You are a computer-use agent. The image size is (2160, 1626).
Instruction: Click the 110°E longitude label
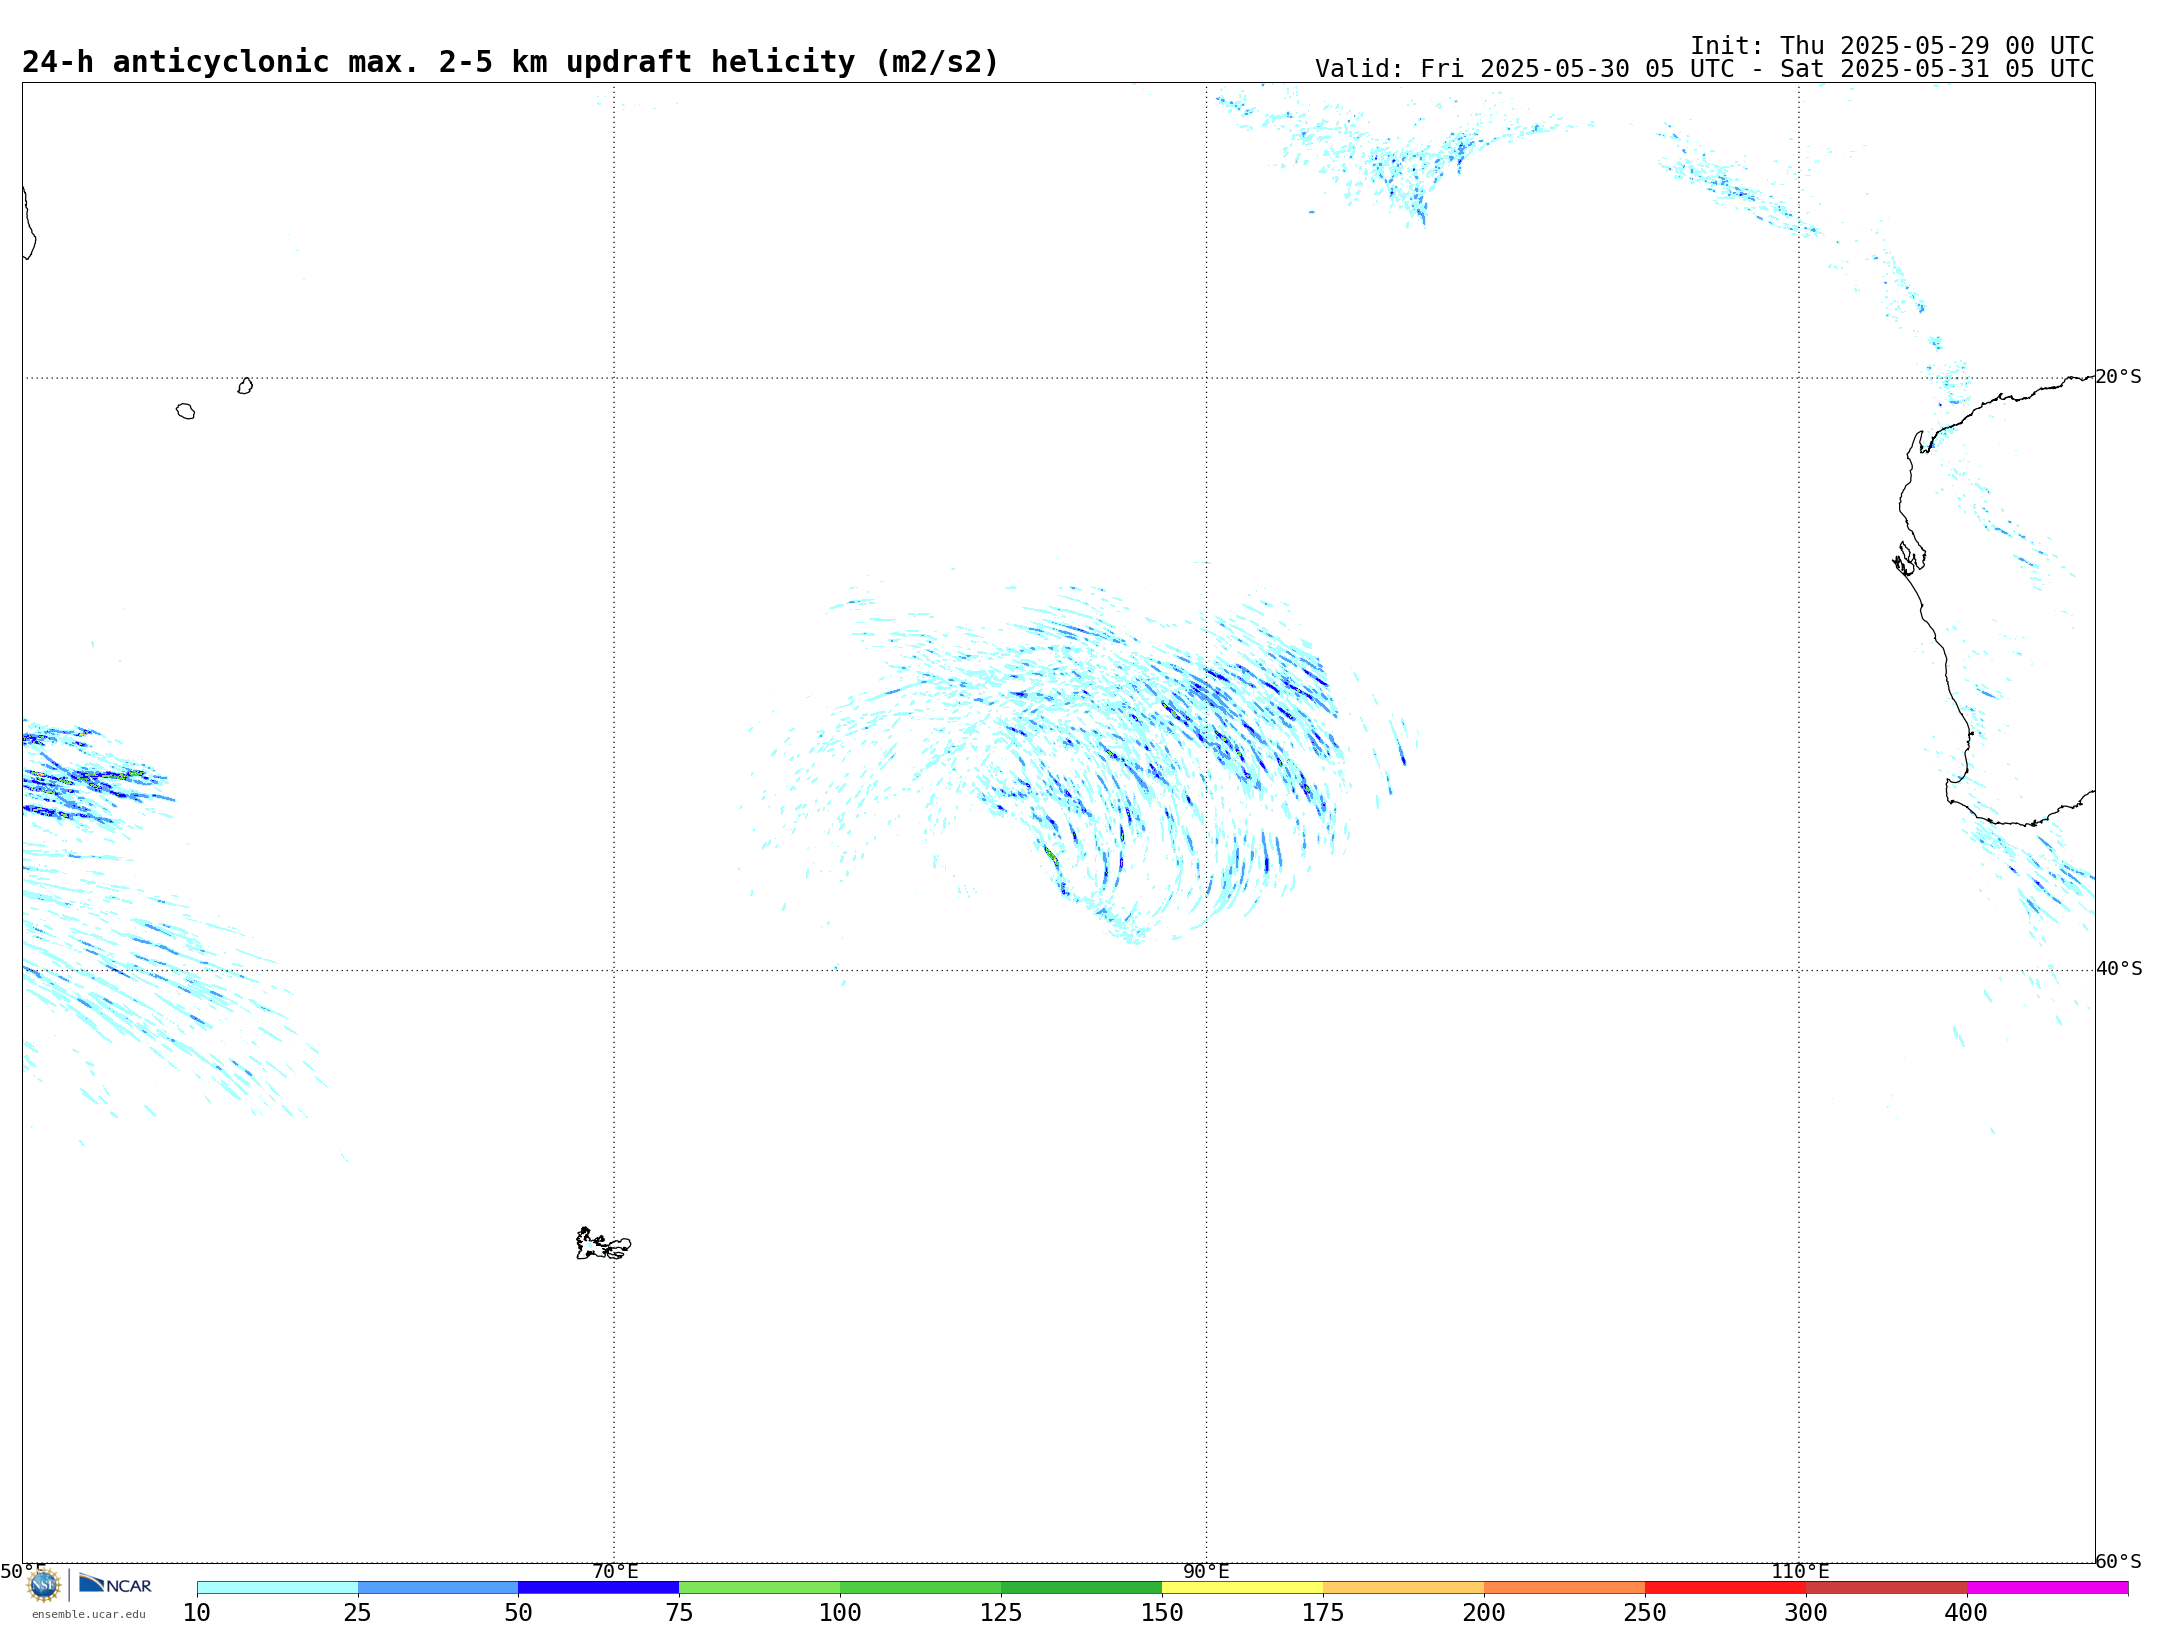coord(1800,1571)
